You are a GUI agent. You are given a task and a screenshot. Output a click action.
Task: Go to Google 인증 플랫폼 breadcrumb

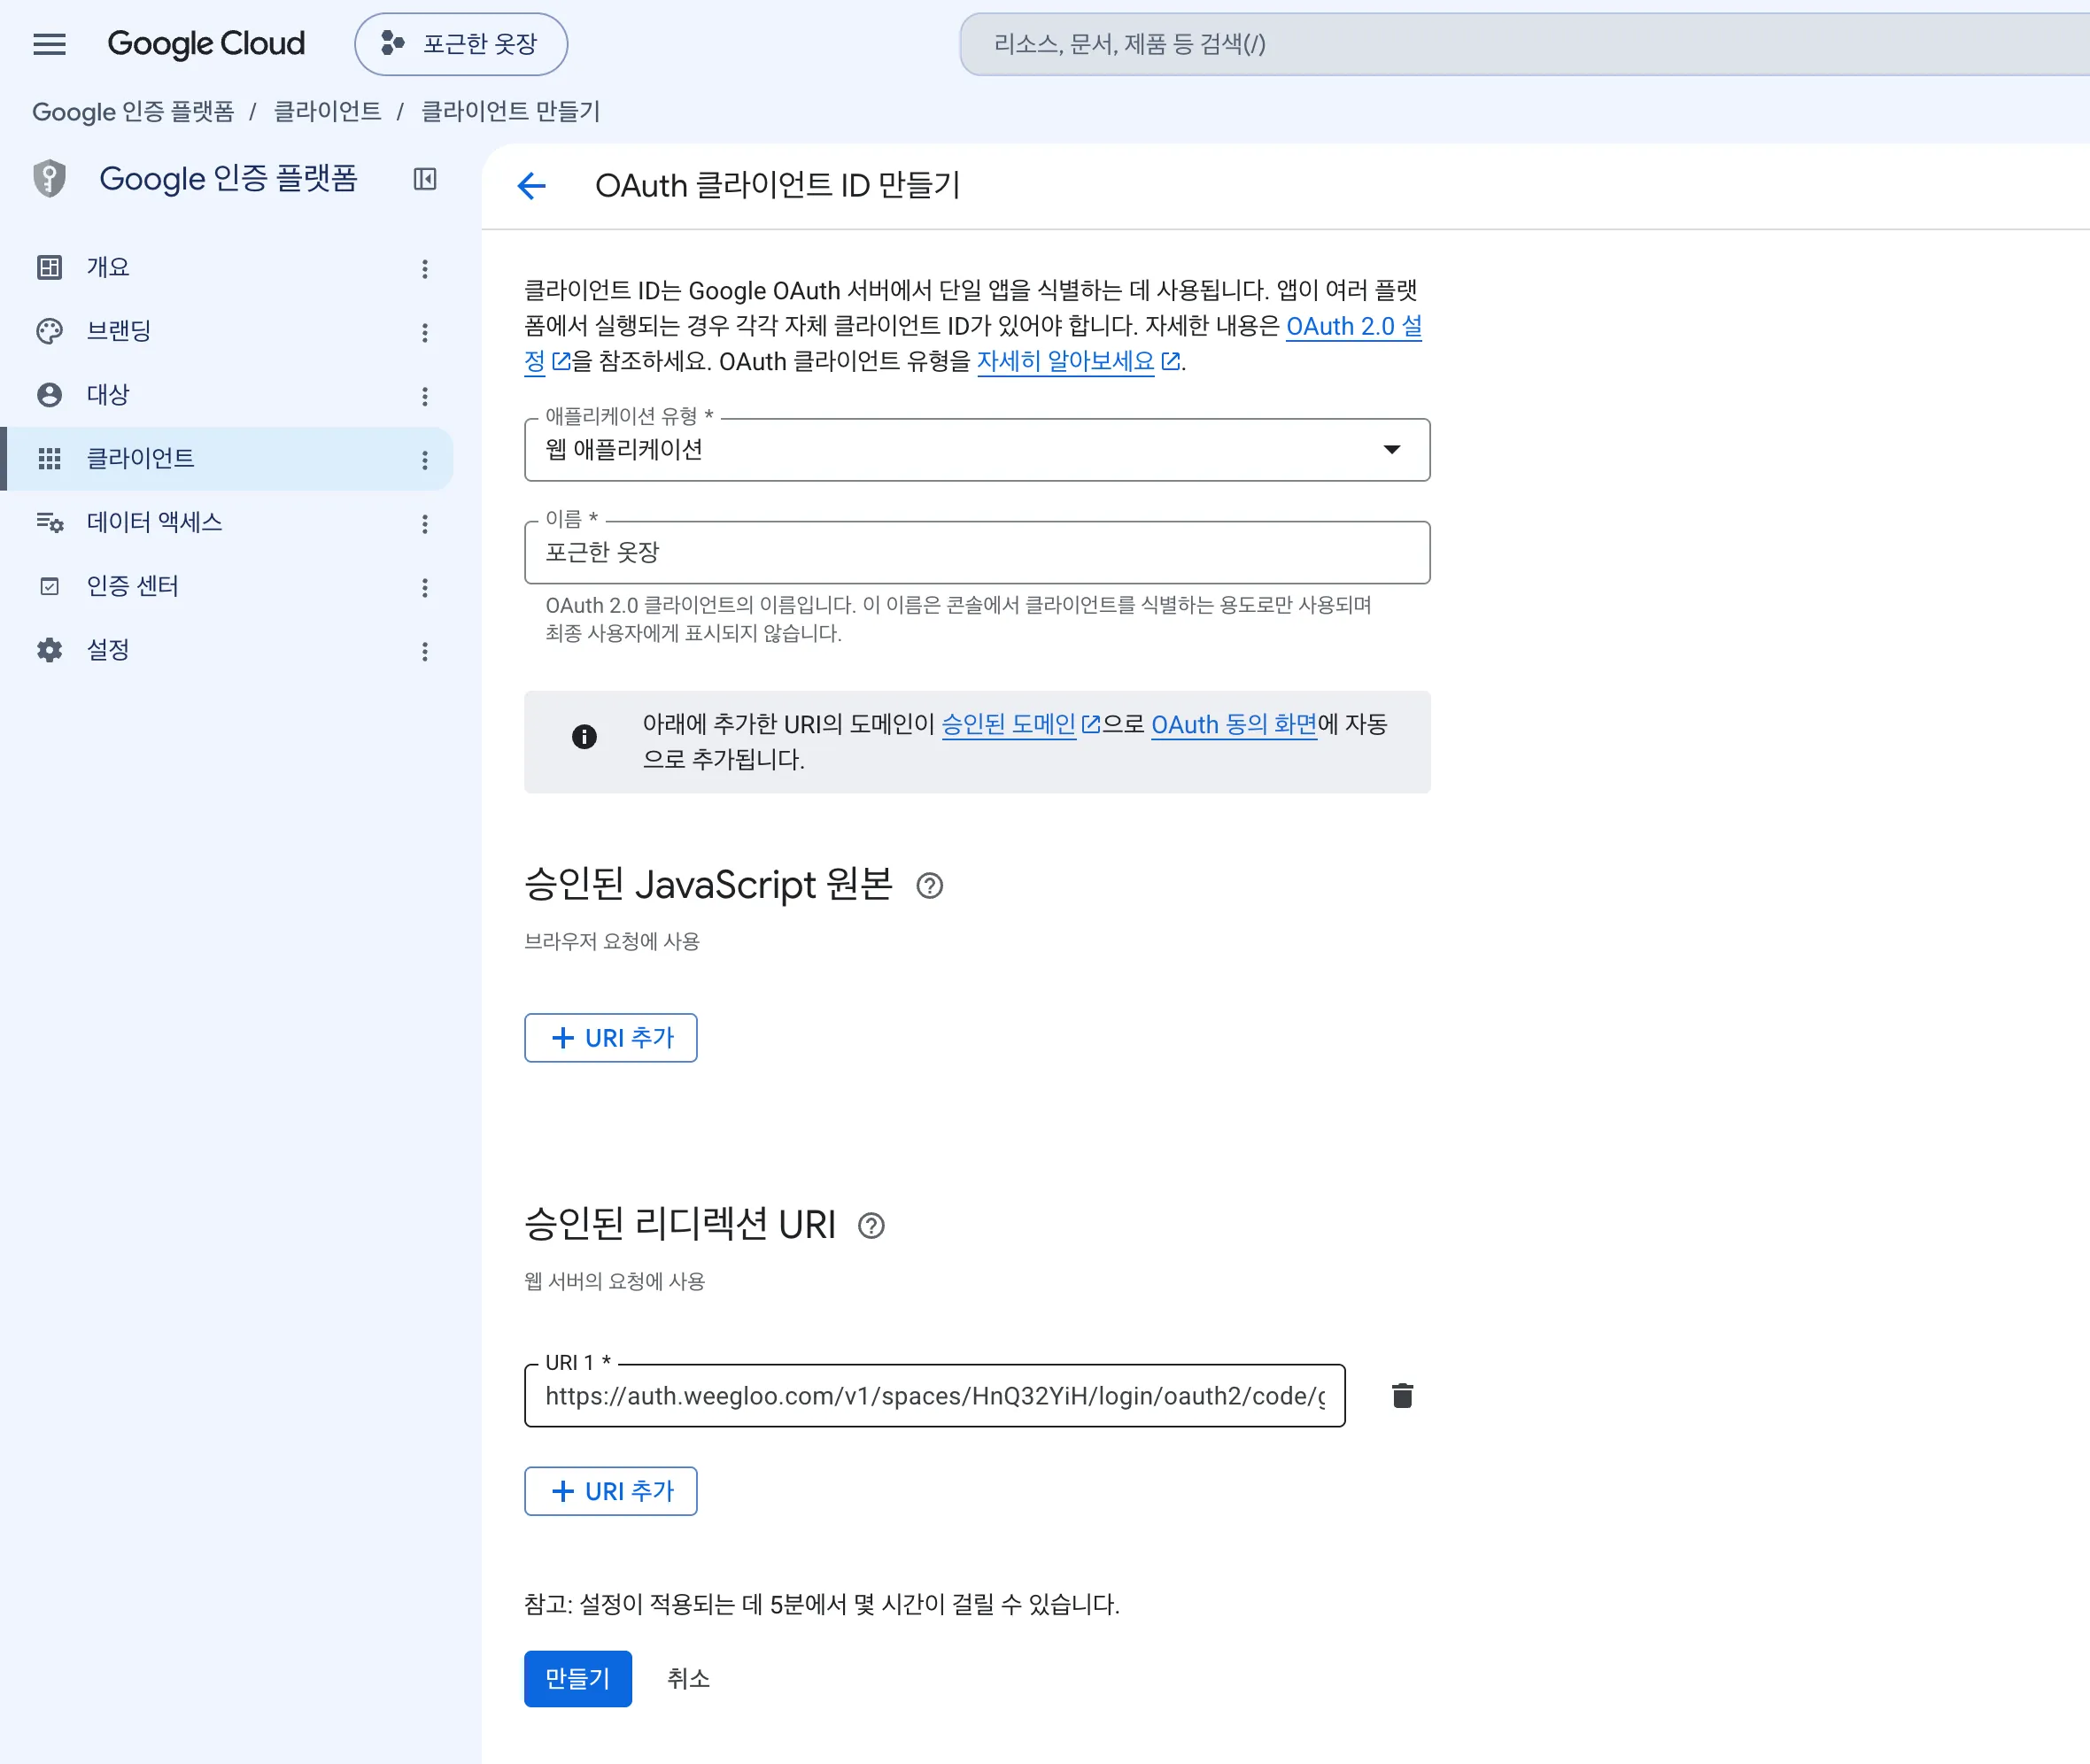(133, 111)
